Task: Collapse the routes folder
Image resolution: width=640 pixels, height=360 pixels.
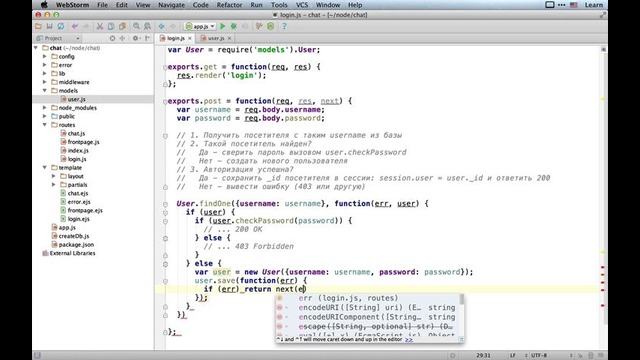Action: (x=44, y=125)
